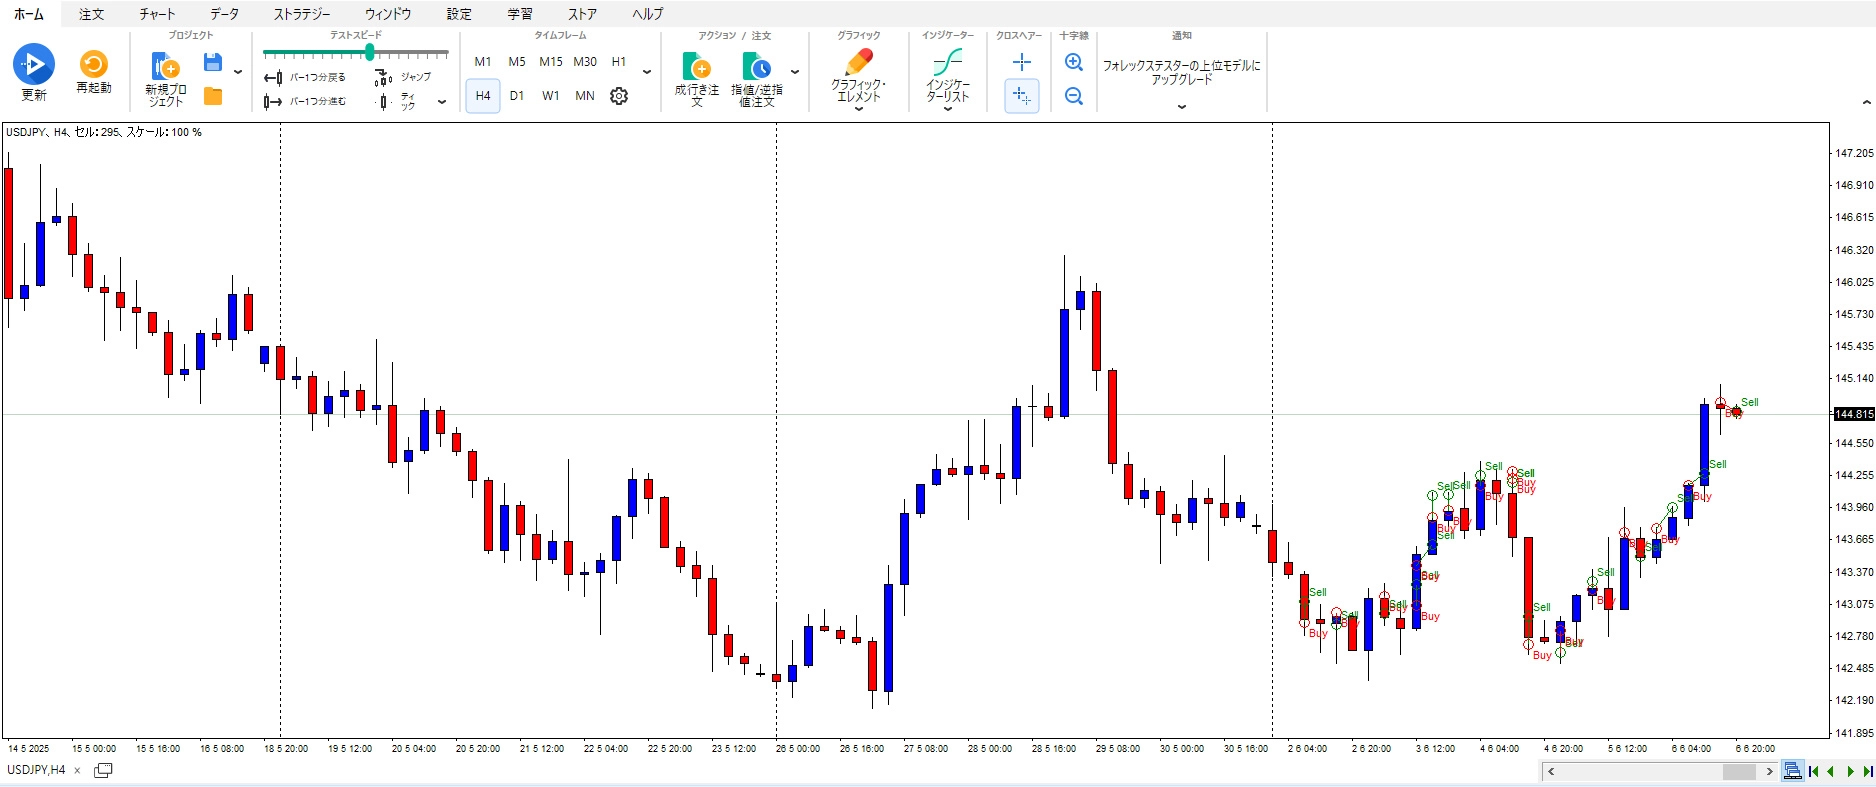Toggle the highlighted crosshair mode button
This screenshot has width=1876, height=787.
coord(1021,96)
